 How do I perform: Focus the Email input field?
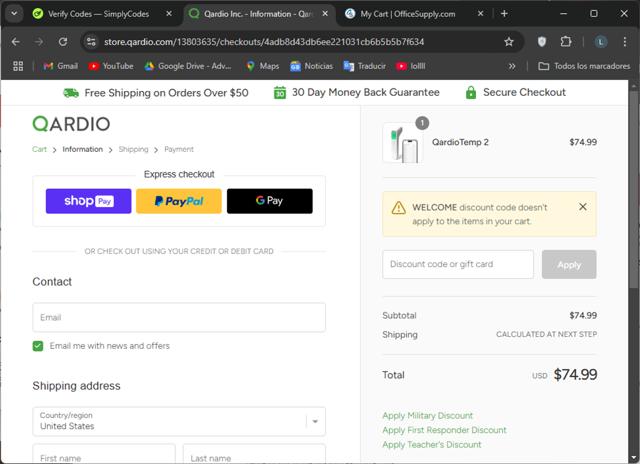coord(179,317)
